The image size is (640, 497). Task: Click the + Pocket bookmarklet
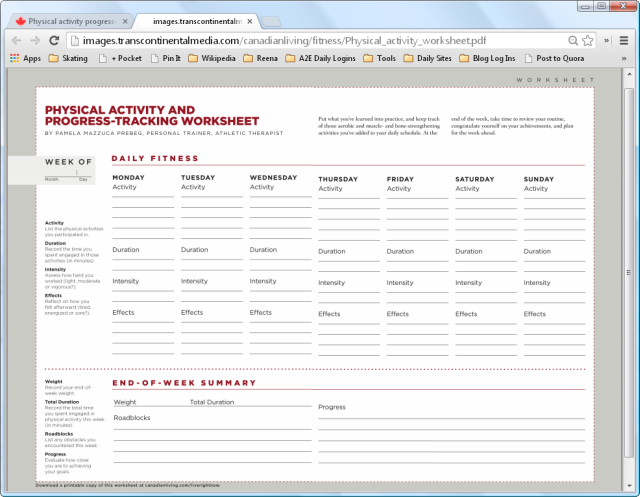click(120, 58)
